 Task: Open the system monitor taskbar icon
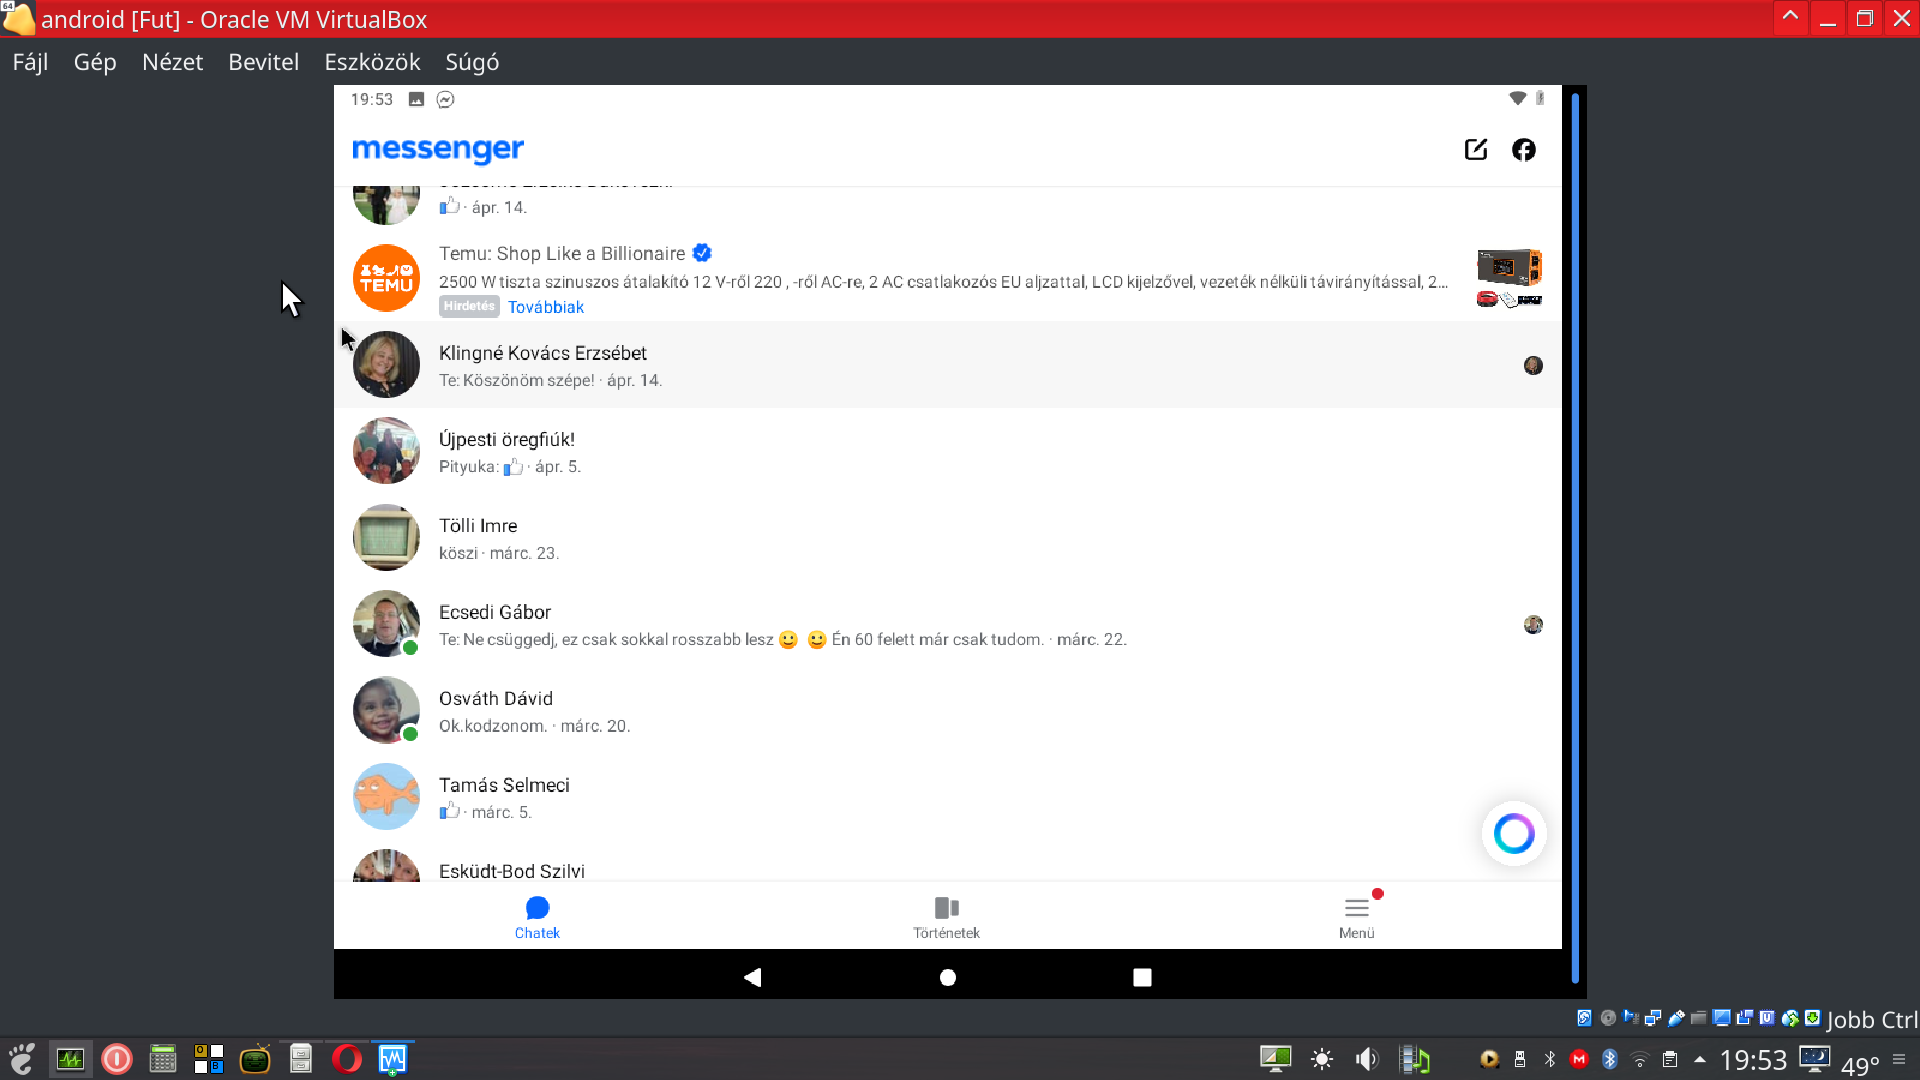(x=70, y=1059)
